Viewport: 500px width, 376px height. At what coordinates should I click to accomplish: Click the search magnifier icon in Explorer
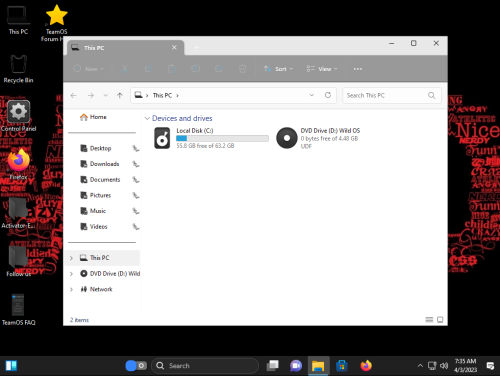point(432,96)
